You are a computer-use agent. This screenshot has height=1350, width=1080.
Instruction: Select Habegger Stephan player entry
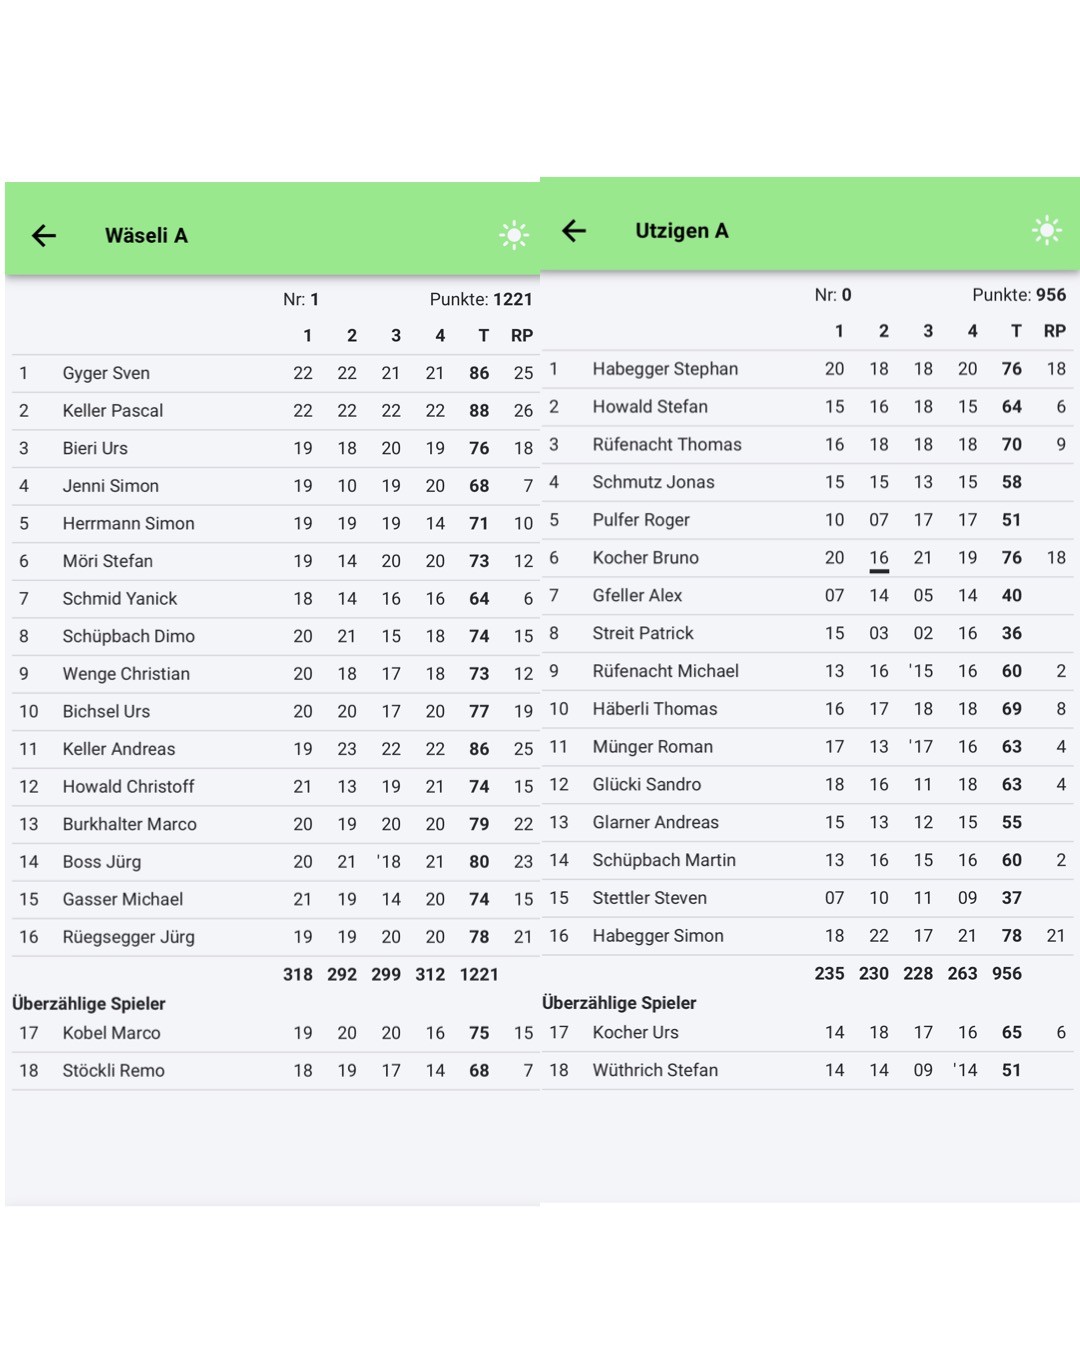pyautogui.click(x=664, y=369)
